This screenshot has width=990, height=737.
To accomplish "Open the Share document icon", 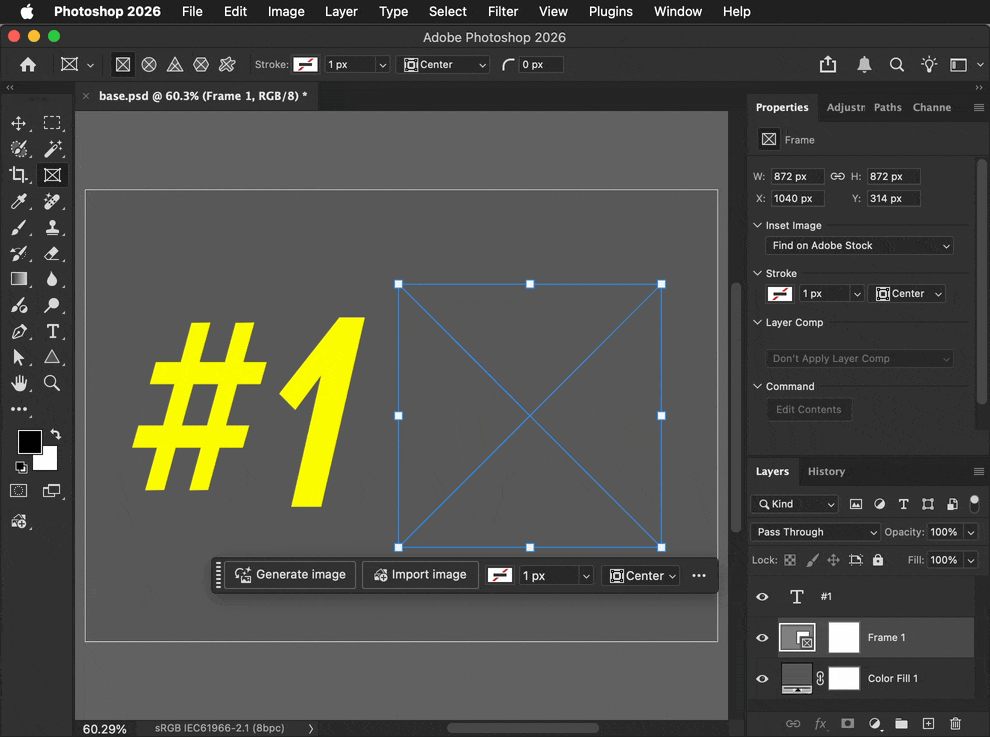I will 828,64.
